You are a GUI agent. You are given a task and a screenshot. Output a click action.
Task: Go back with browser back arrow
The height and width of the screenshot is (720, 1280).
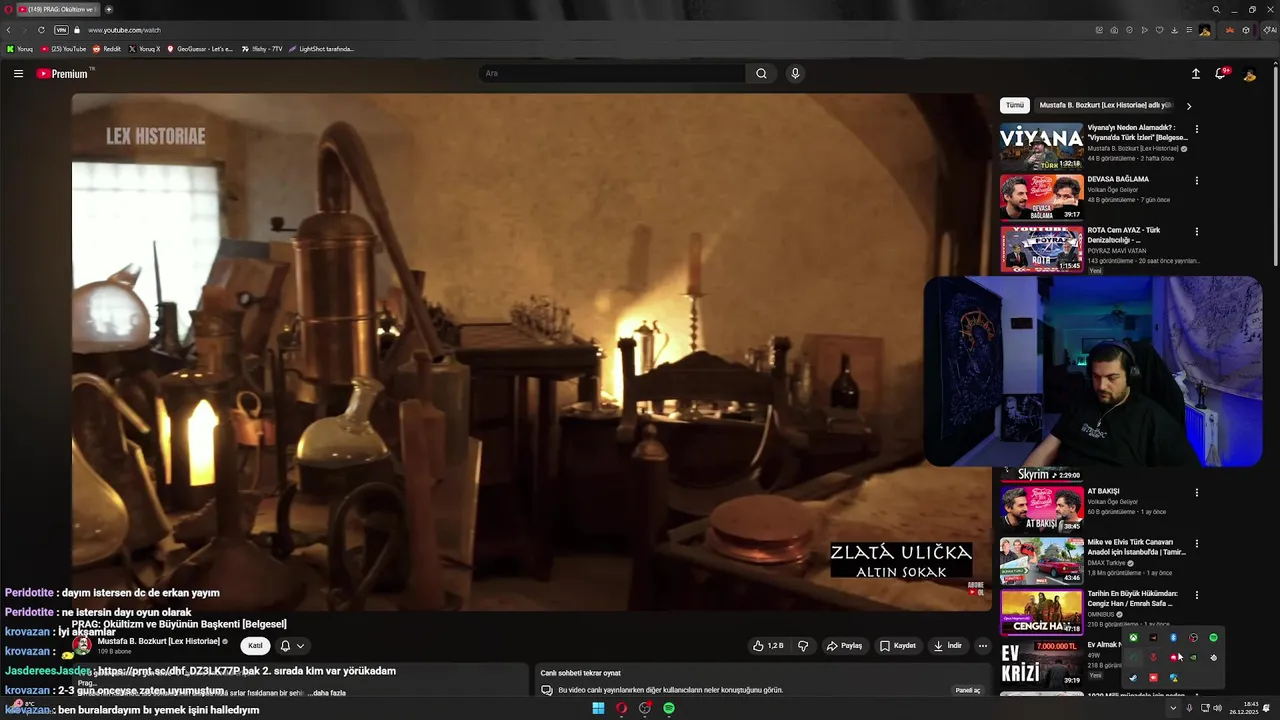tap(8, 30)
